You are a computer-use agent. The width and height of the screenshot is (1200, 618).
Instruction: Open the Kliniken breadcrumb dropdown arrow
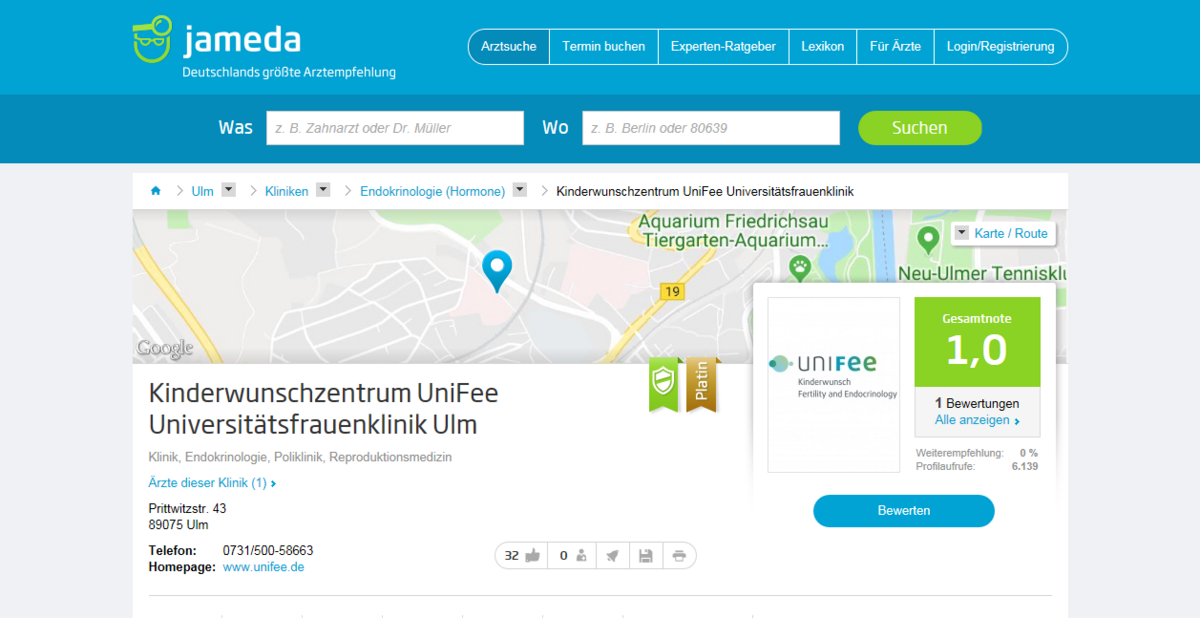click(x=322, y=189)
